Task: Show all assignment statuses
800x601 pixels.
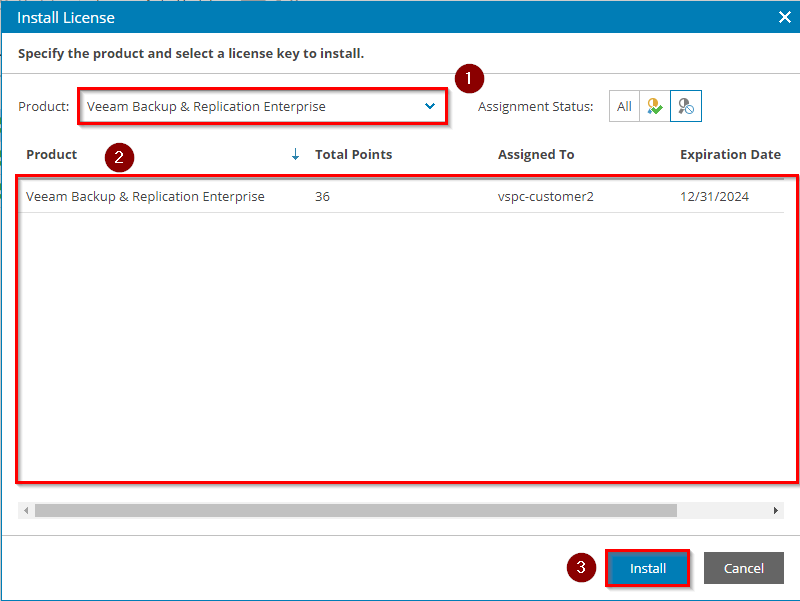Action: (624, 106)
